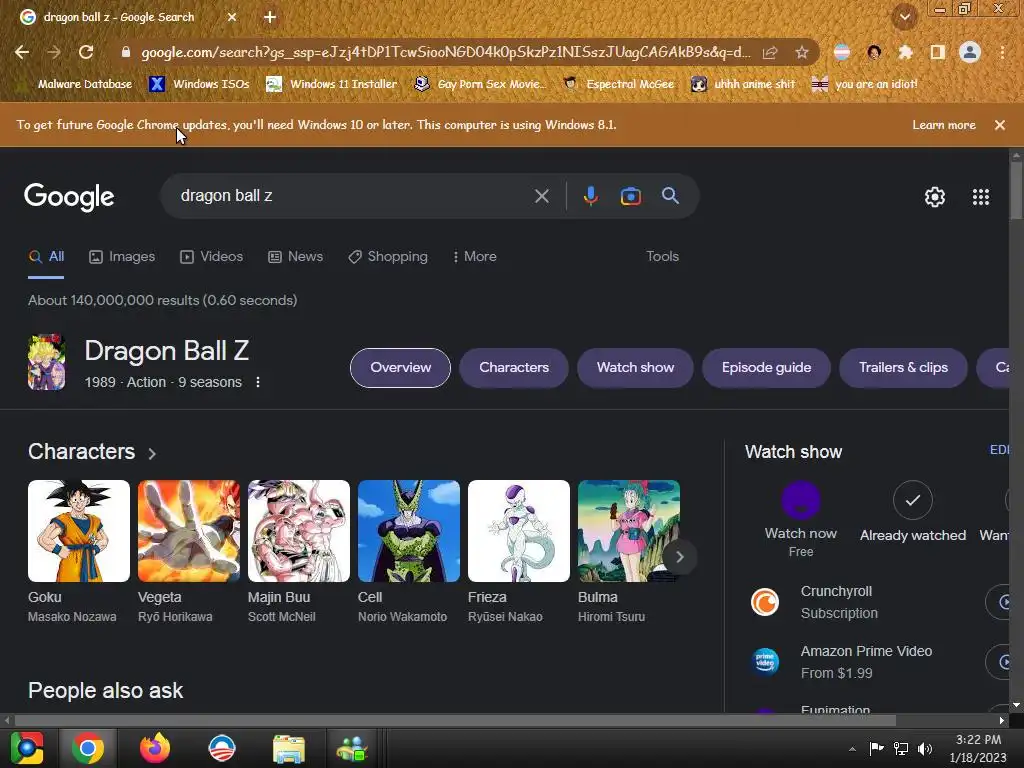Open the Espectral McGee bookmark
Screen dimensions: 1024x768
pyautogui.click(x=619, y=84)
